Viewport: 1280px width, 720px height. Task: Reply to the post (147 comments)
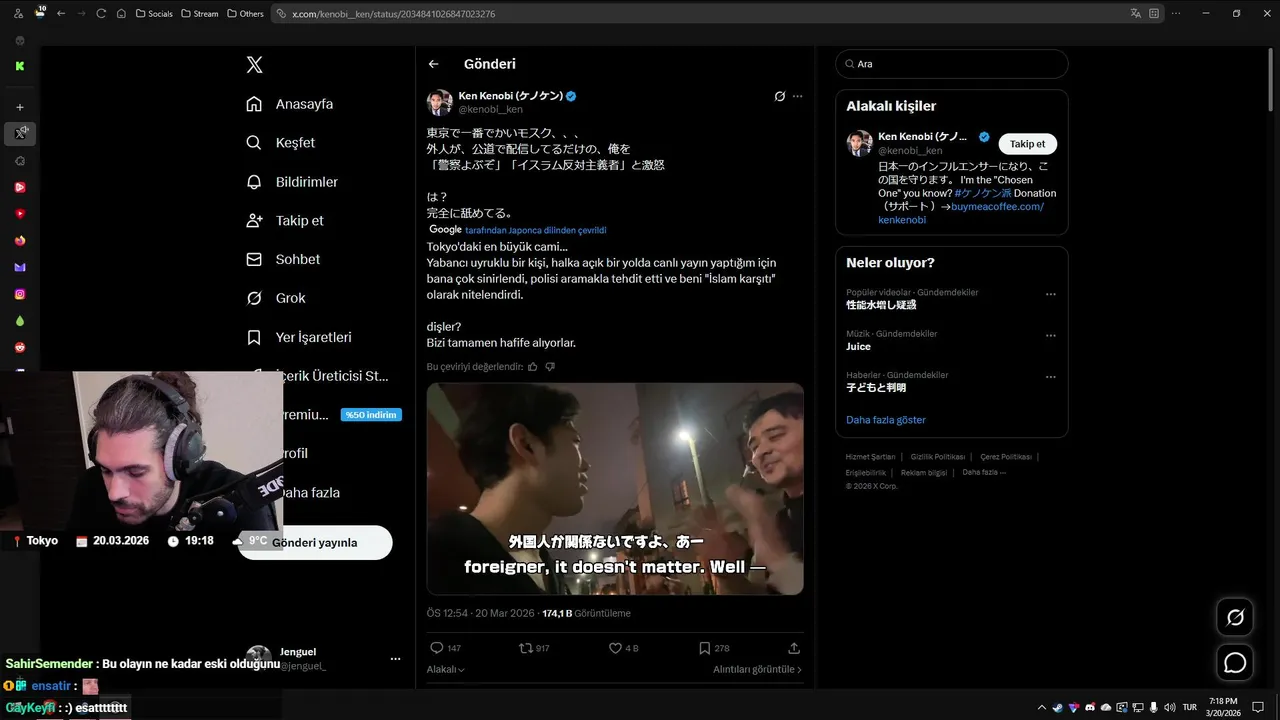[445, 648]
